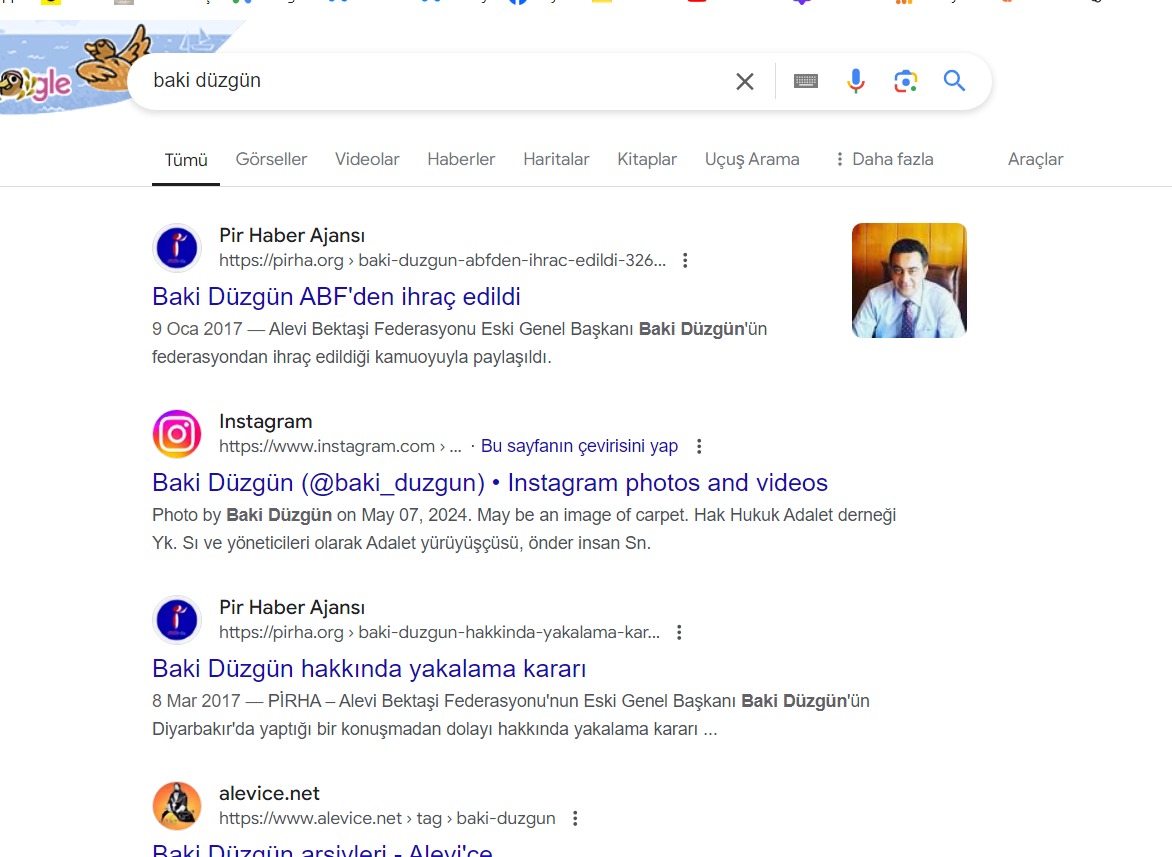
Task: Open the three-dot menu for the Instagram result
Action: (699, 446)
